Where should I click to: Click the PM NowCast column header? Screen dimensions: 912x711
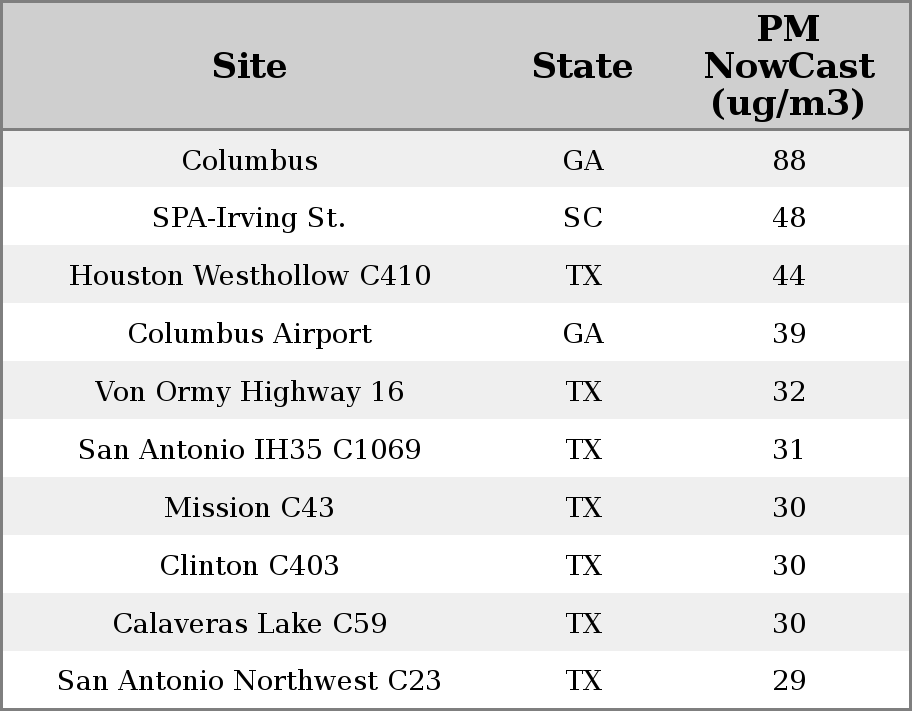(x=788, y=66)
